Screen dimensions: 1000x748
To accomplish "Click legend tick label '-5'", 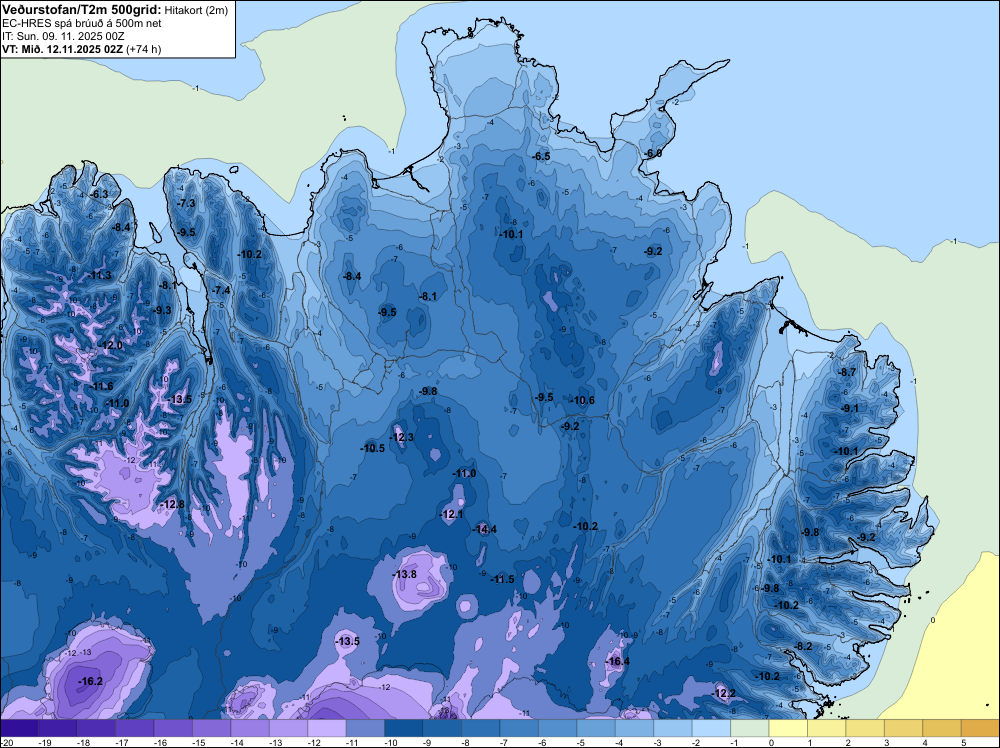I will click(x=583, y=742).
